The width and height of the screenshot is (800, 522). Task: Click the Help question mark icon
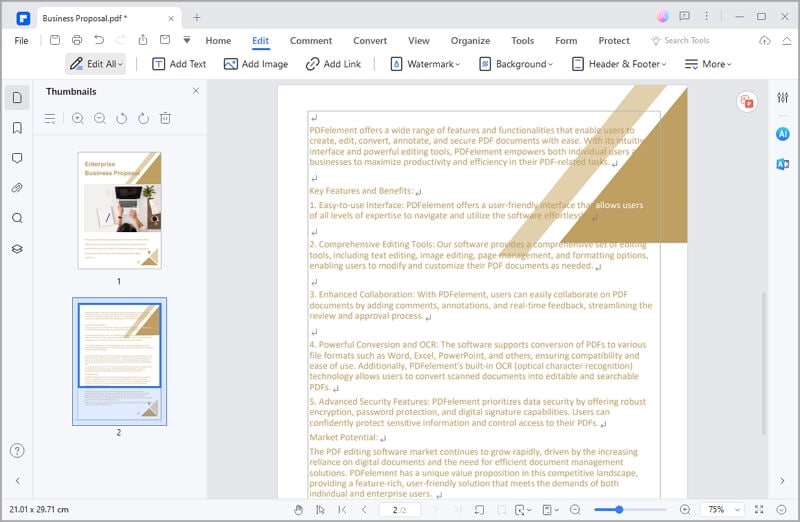pos(17,451)
